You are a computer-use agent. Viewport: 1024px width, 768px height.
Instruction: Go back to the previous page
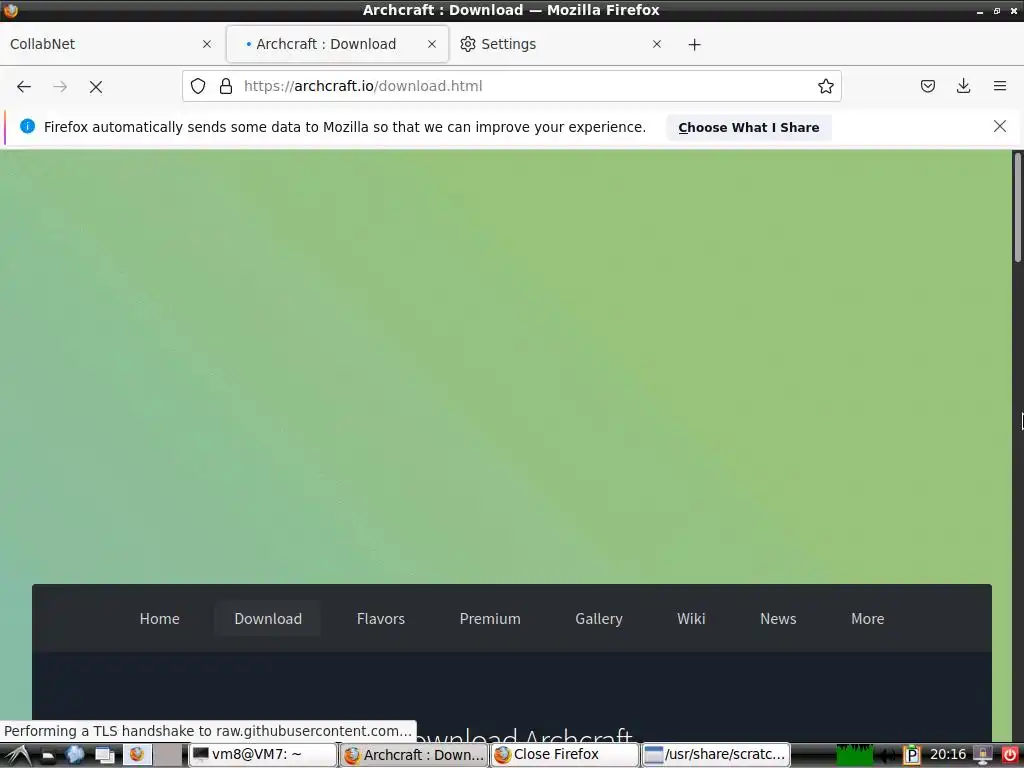pos(24,86)
